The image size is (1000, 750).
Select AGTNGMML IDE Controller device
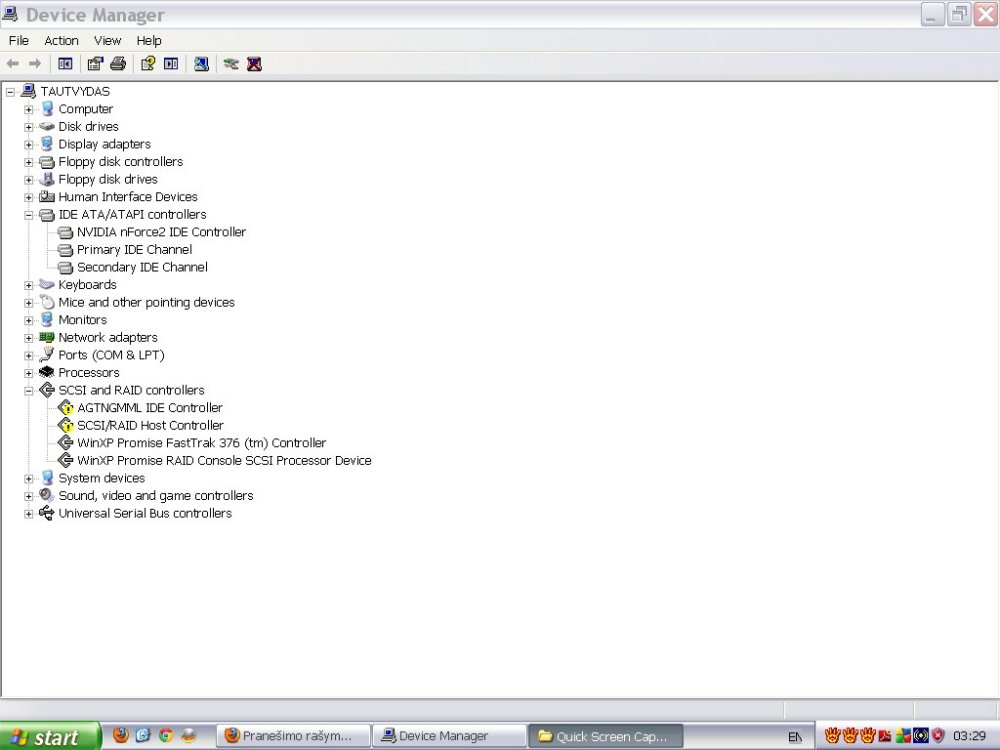(149, 408)
